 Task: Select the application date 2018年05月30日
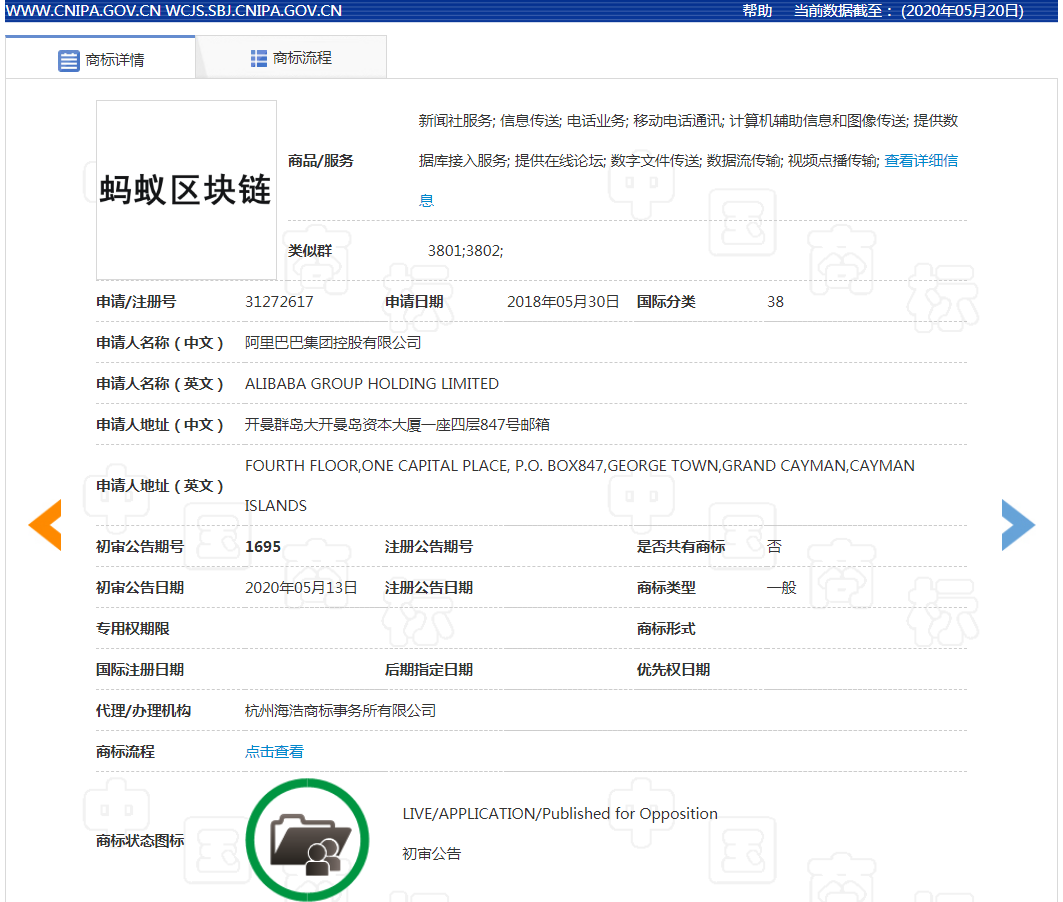(563, 302)
